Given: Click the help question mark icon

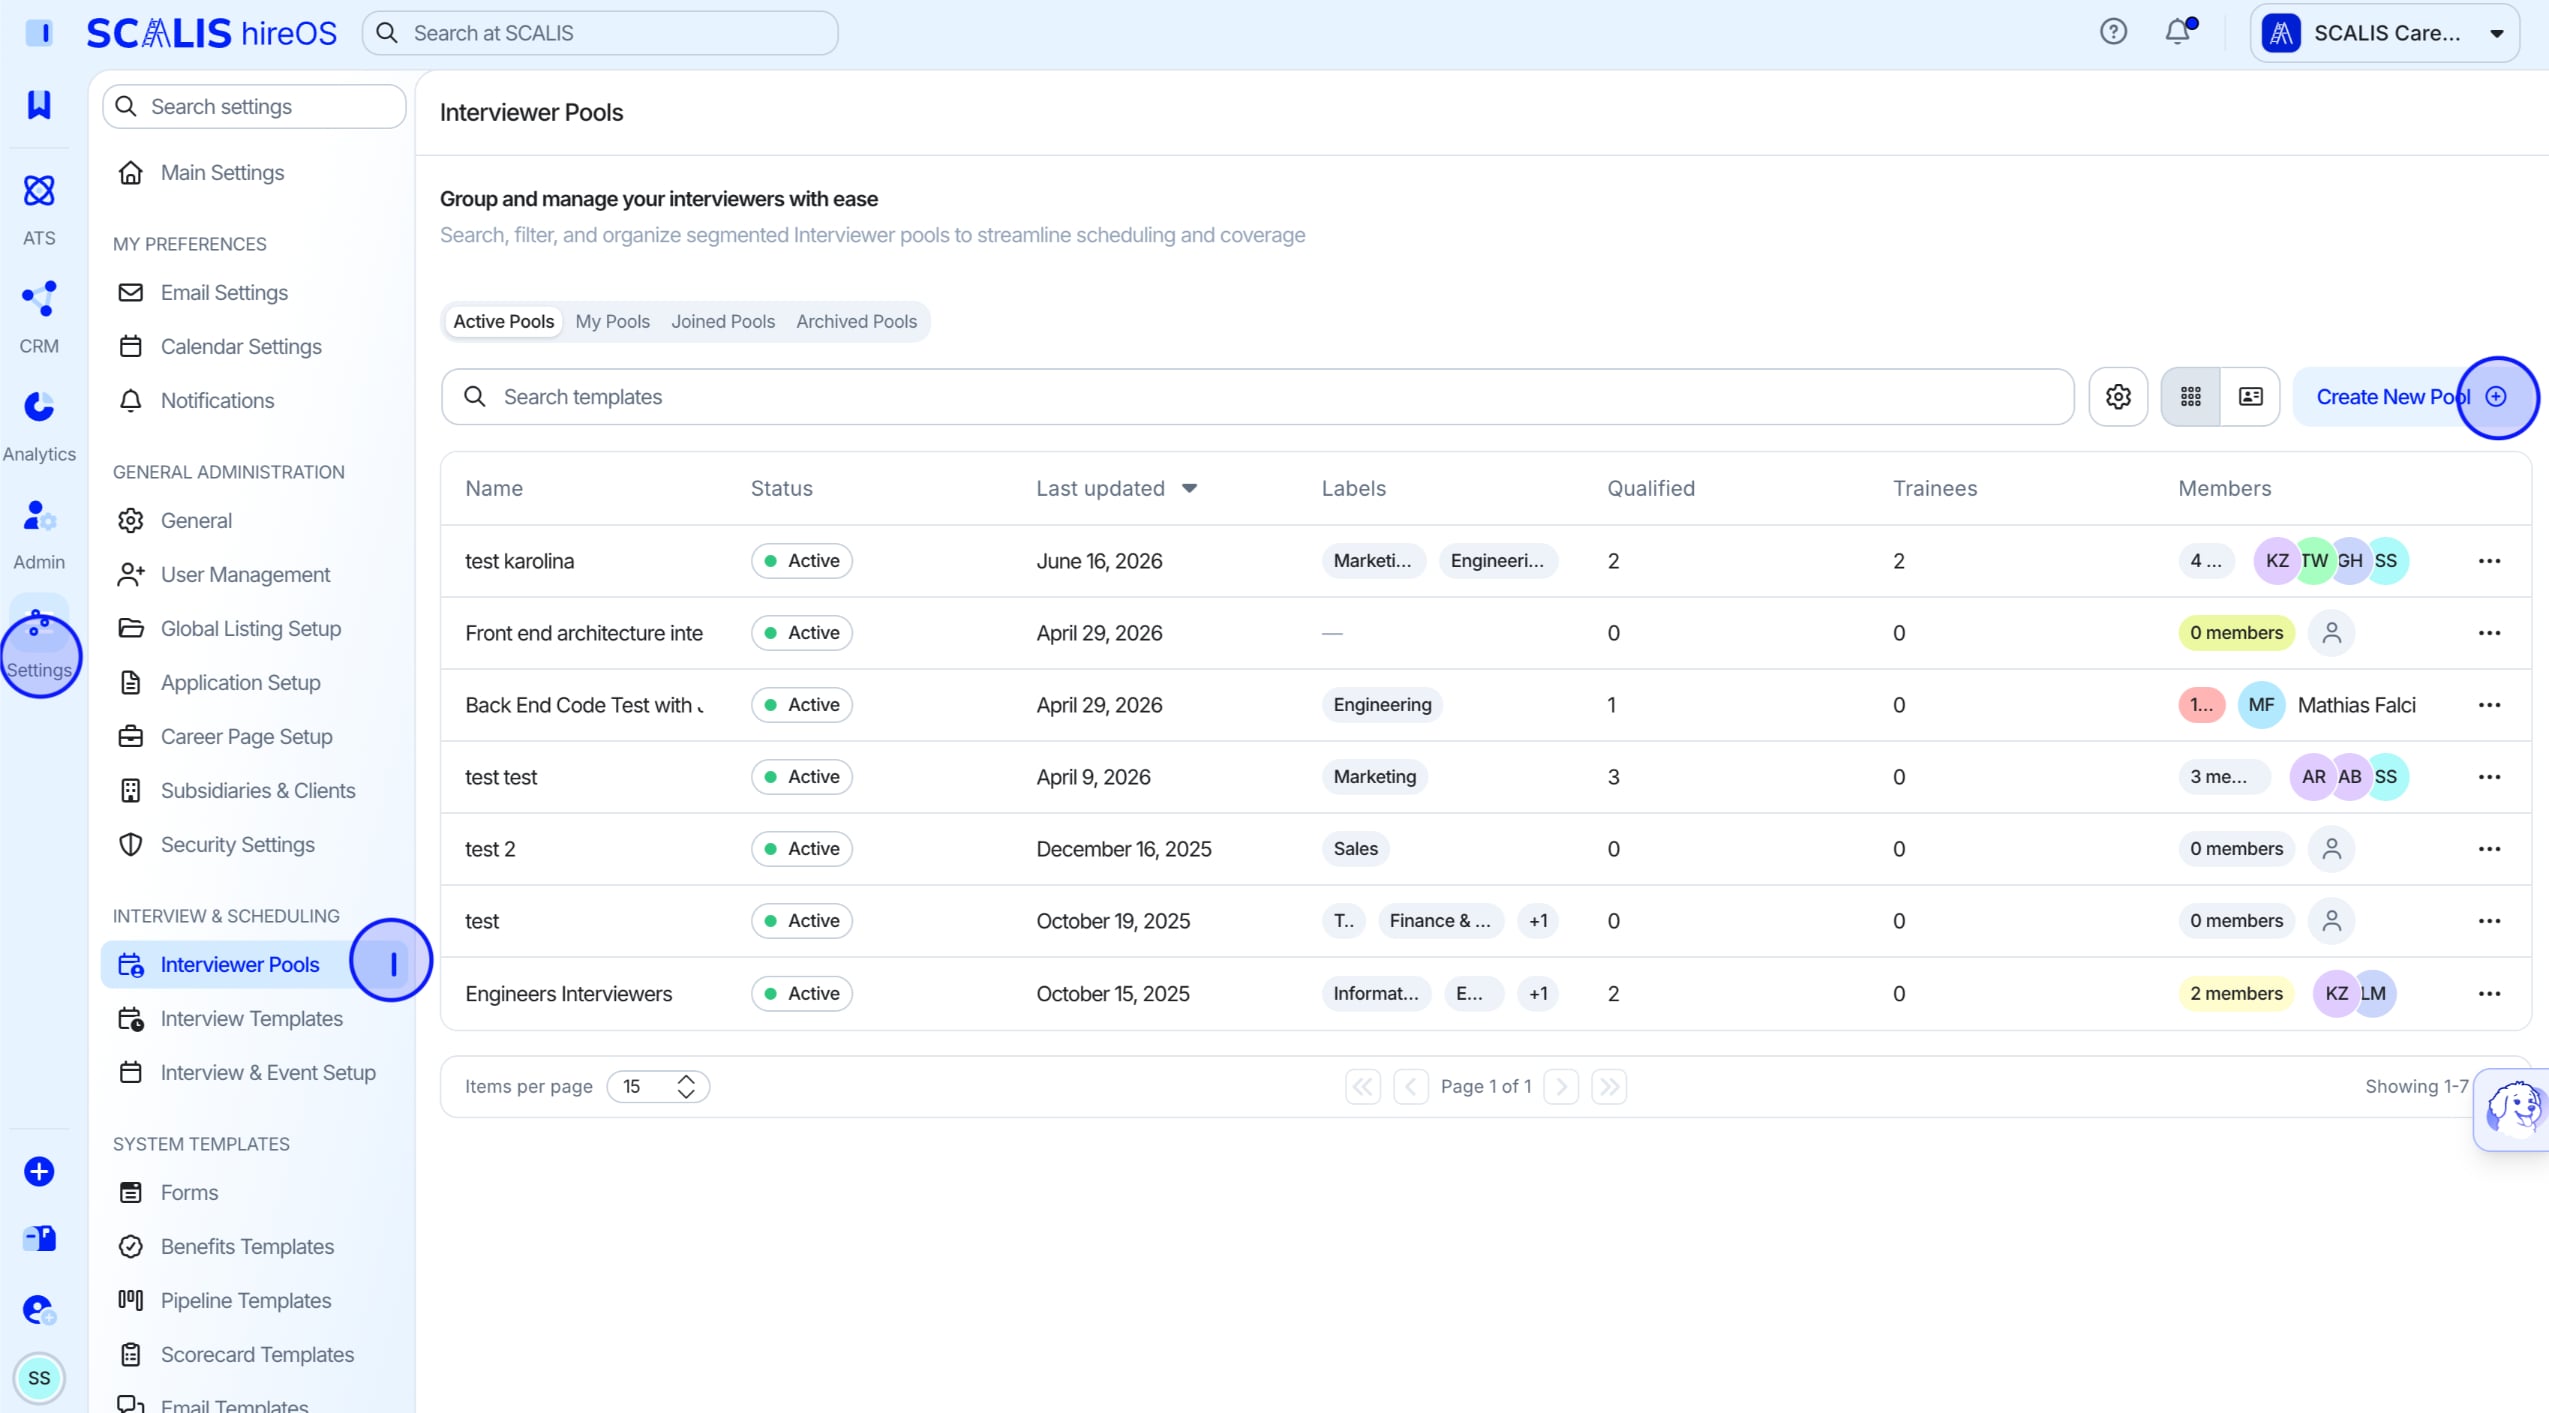Looking at the screenshot, I should 2113,32.
